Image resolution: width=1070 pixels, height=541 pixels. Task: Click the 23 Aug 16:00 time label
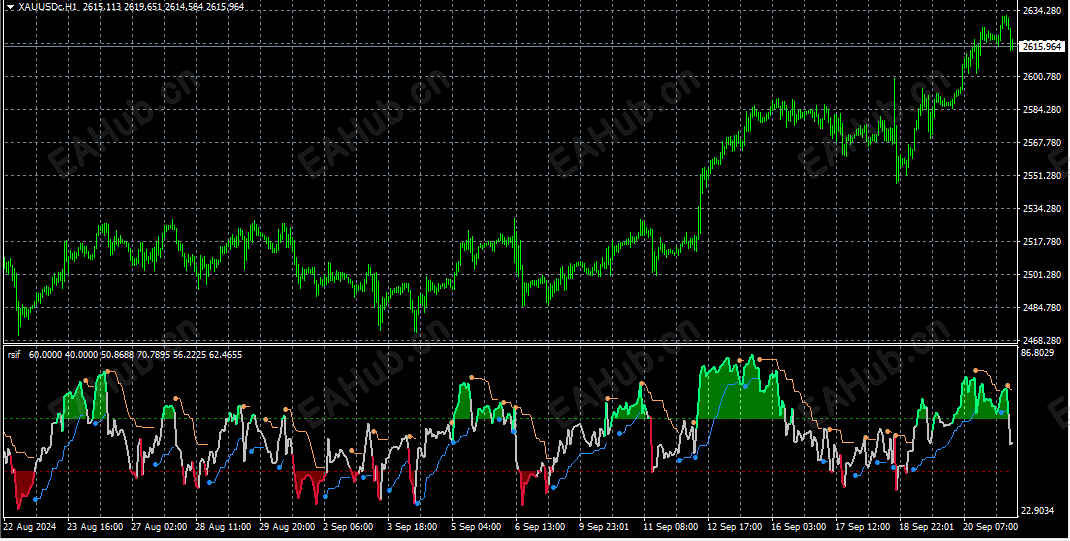(x=95, y=527)
